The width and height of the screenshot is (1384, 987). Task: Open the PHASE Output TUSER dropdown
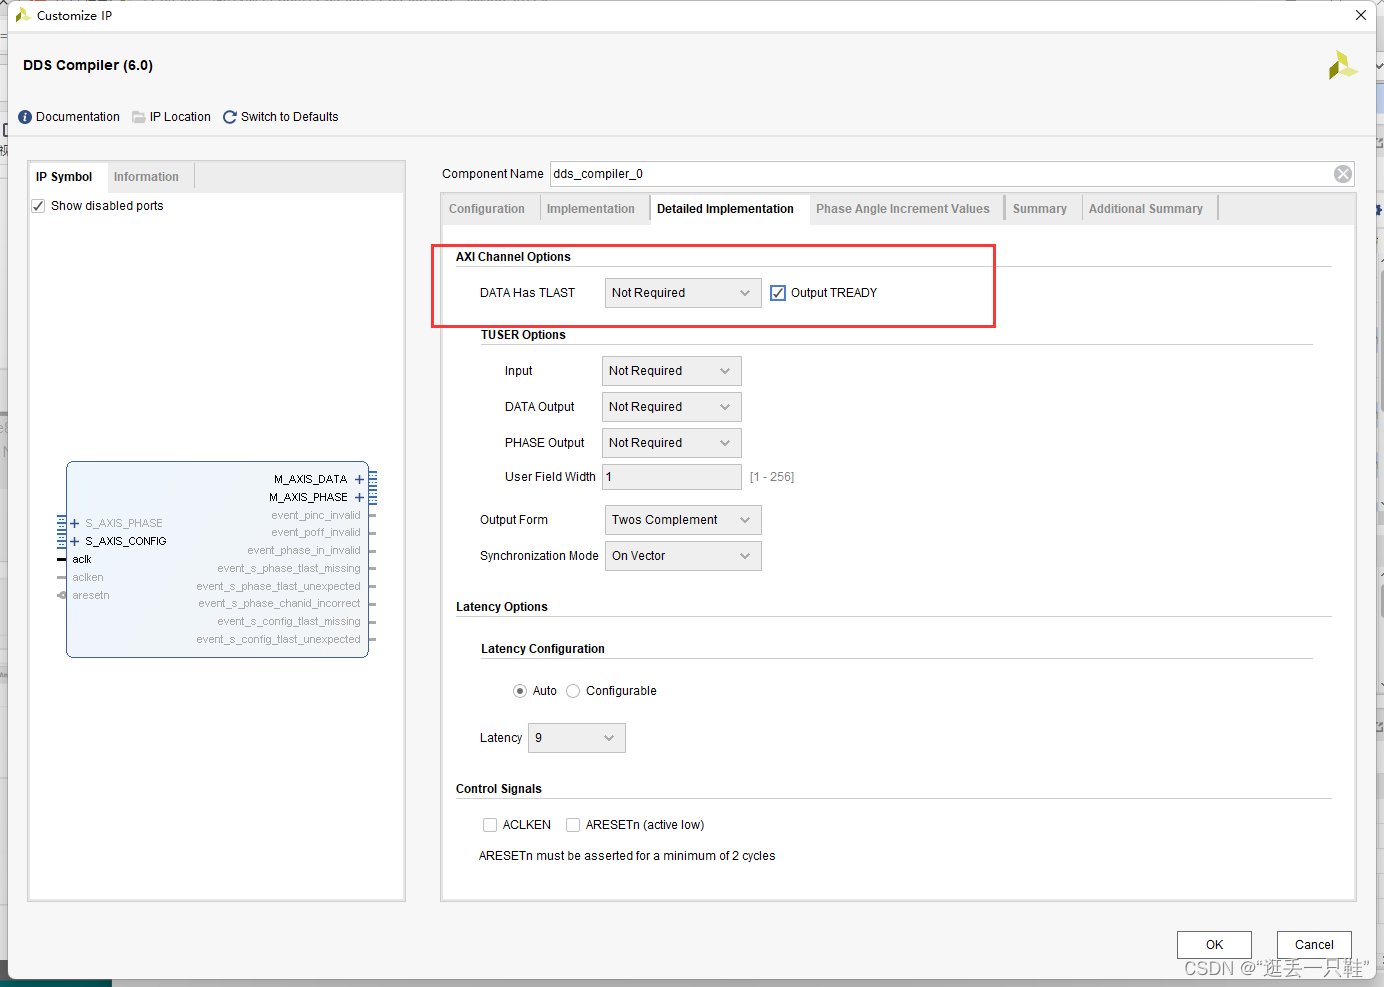pos(672,443)
